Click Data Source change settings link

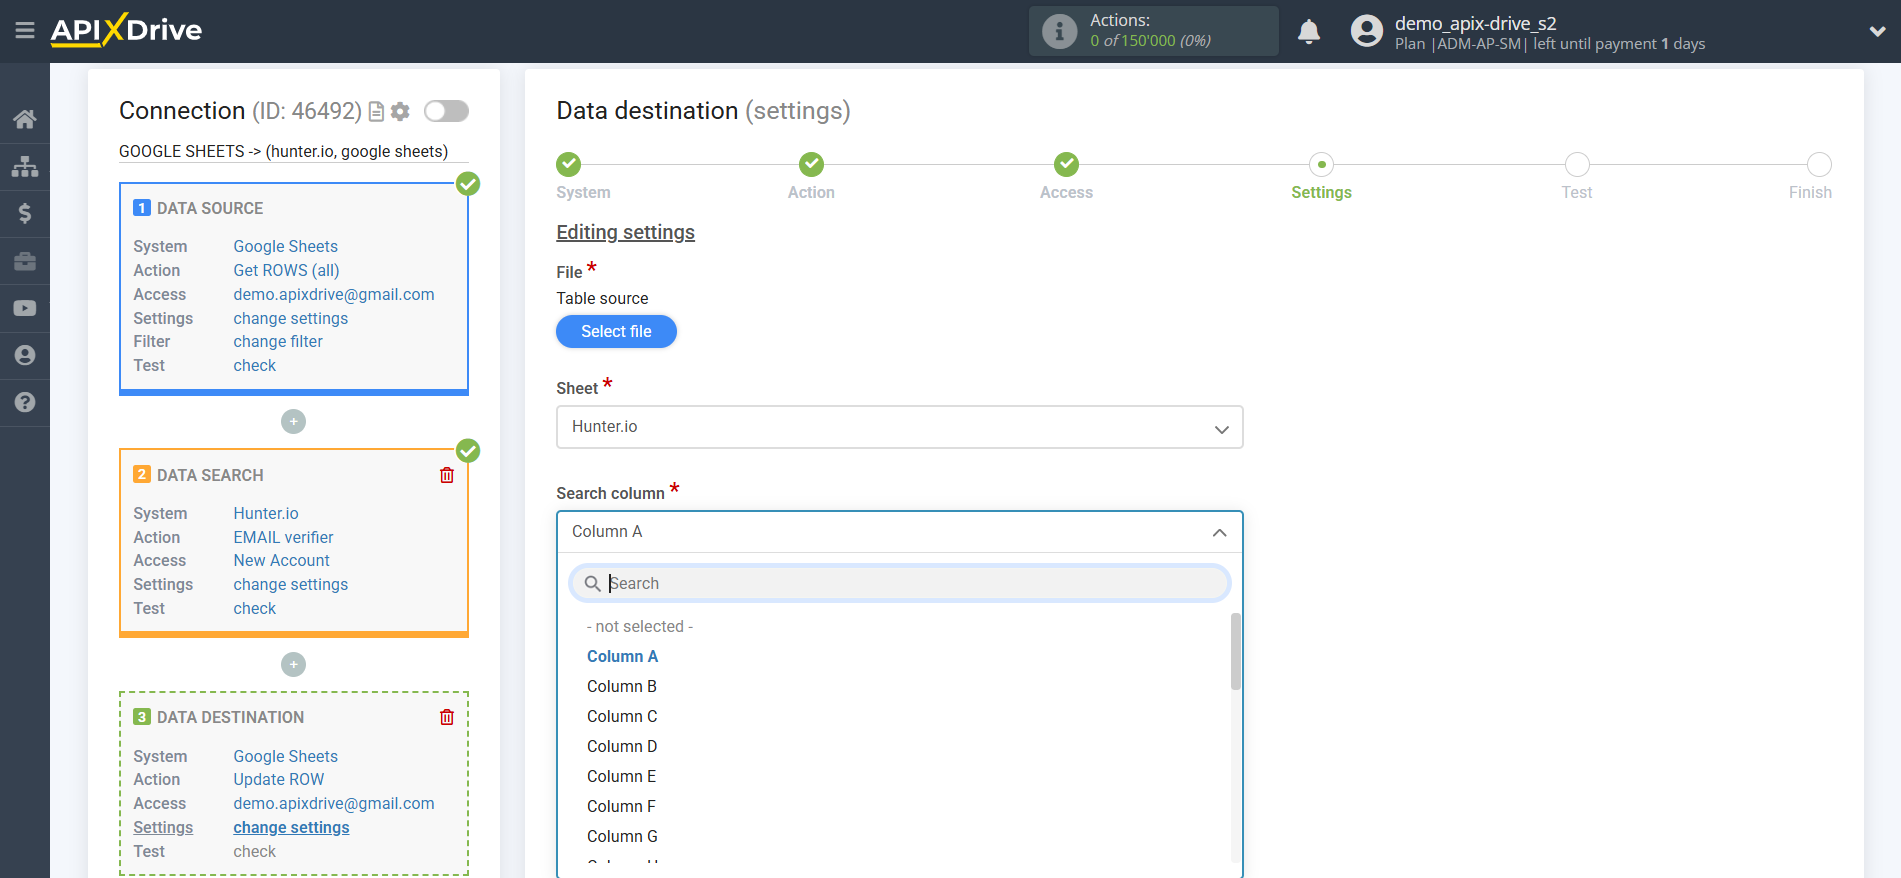290,318
